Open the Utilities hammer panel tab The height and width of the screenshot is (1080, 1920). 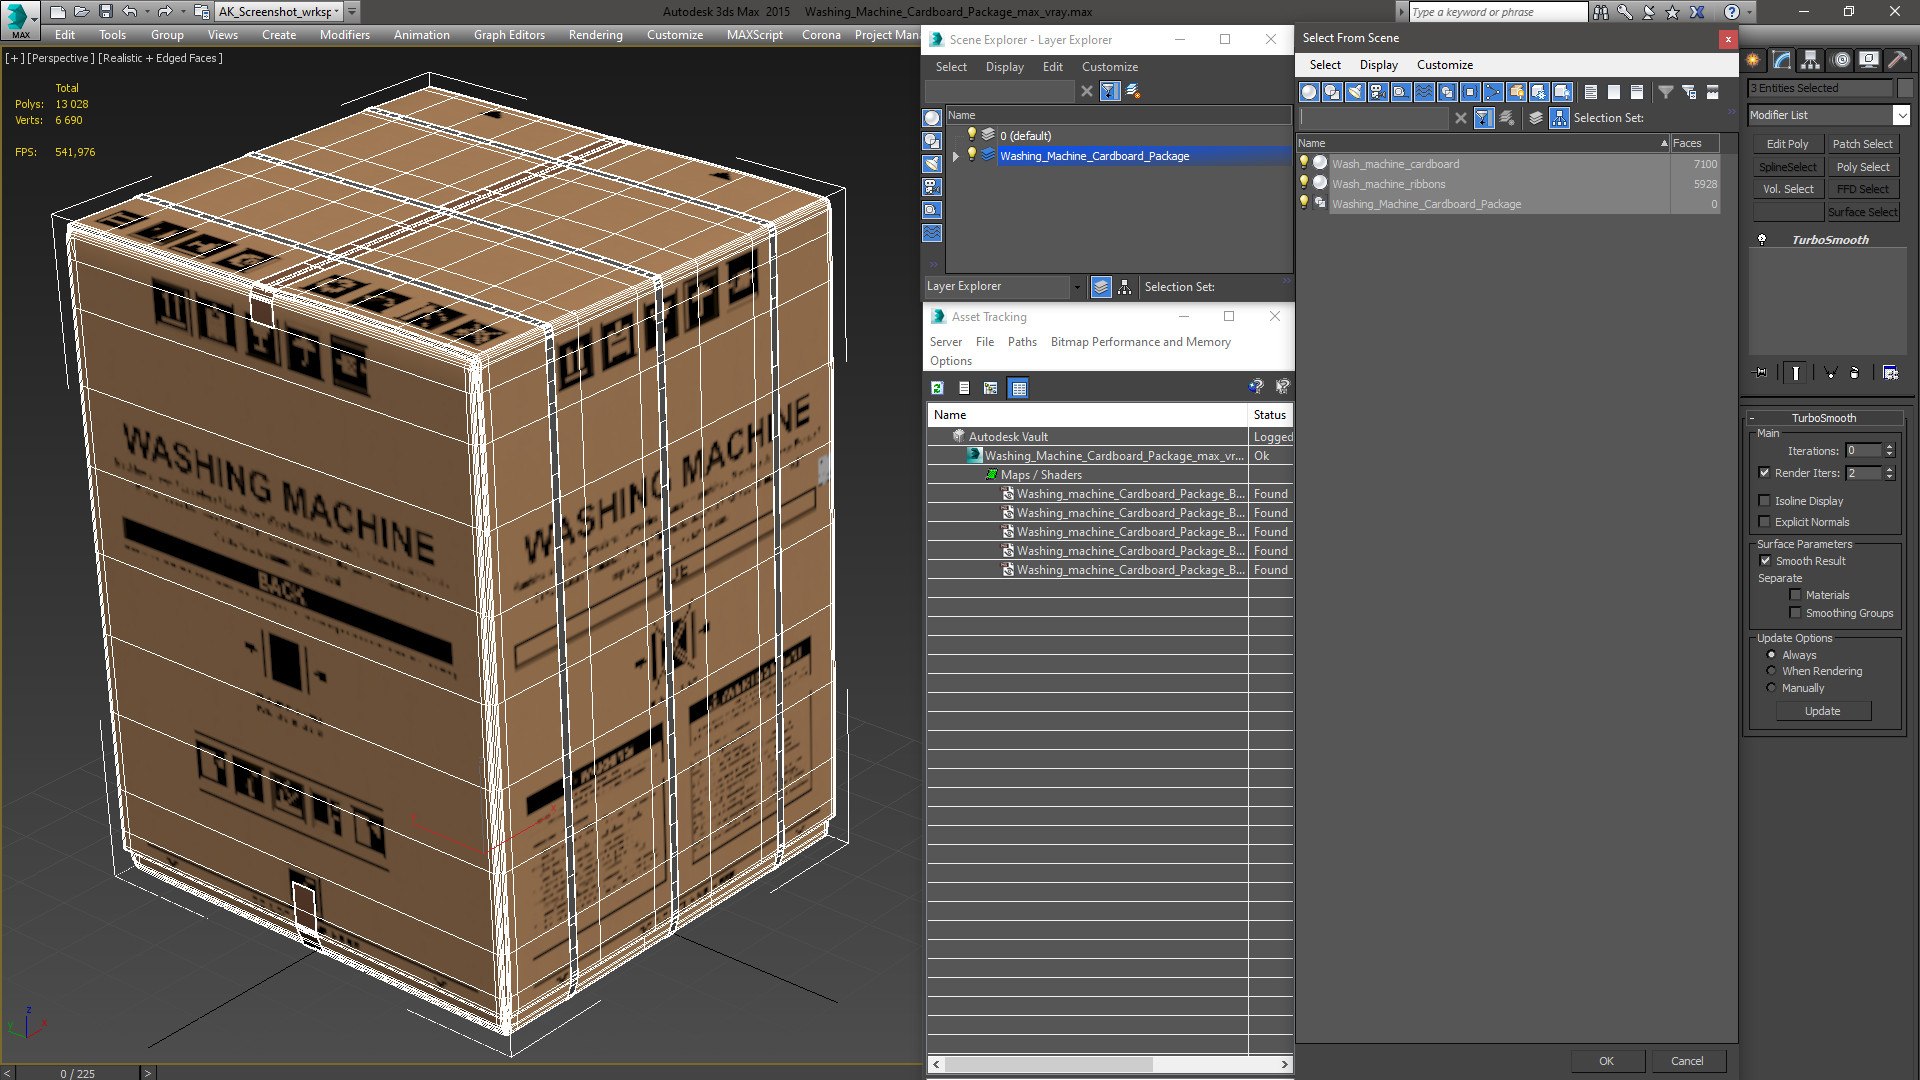coord(1897,60)
